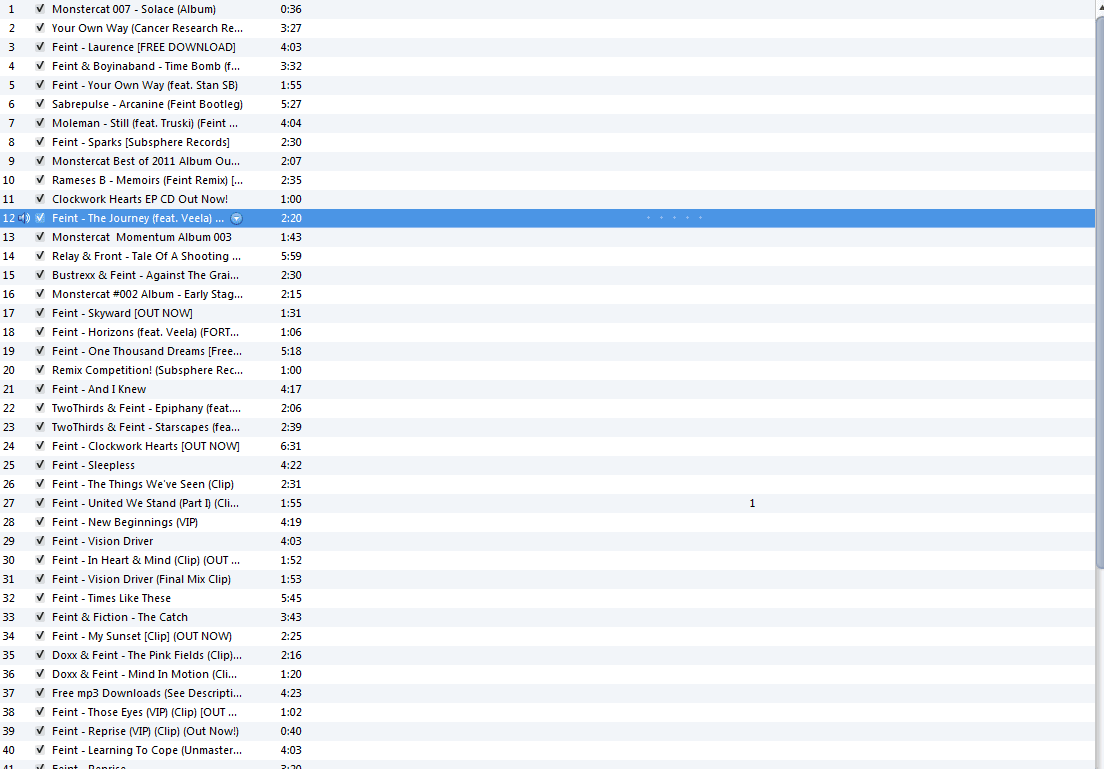
Task: Select Feint & Boyinaband - Time Bomb track
Action: 146,66
